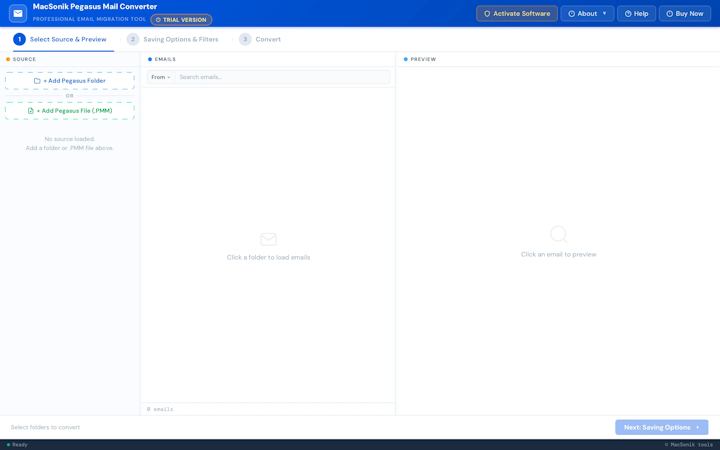720x450 pixels.
Task: Click the 'No source loaded.' message
Action: [70, 139]
